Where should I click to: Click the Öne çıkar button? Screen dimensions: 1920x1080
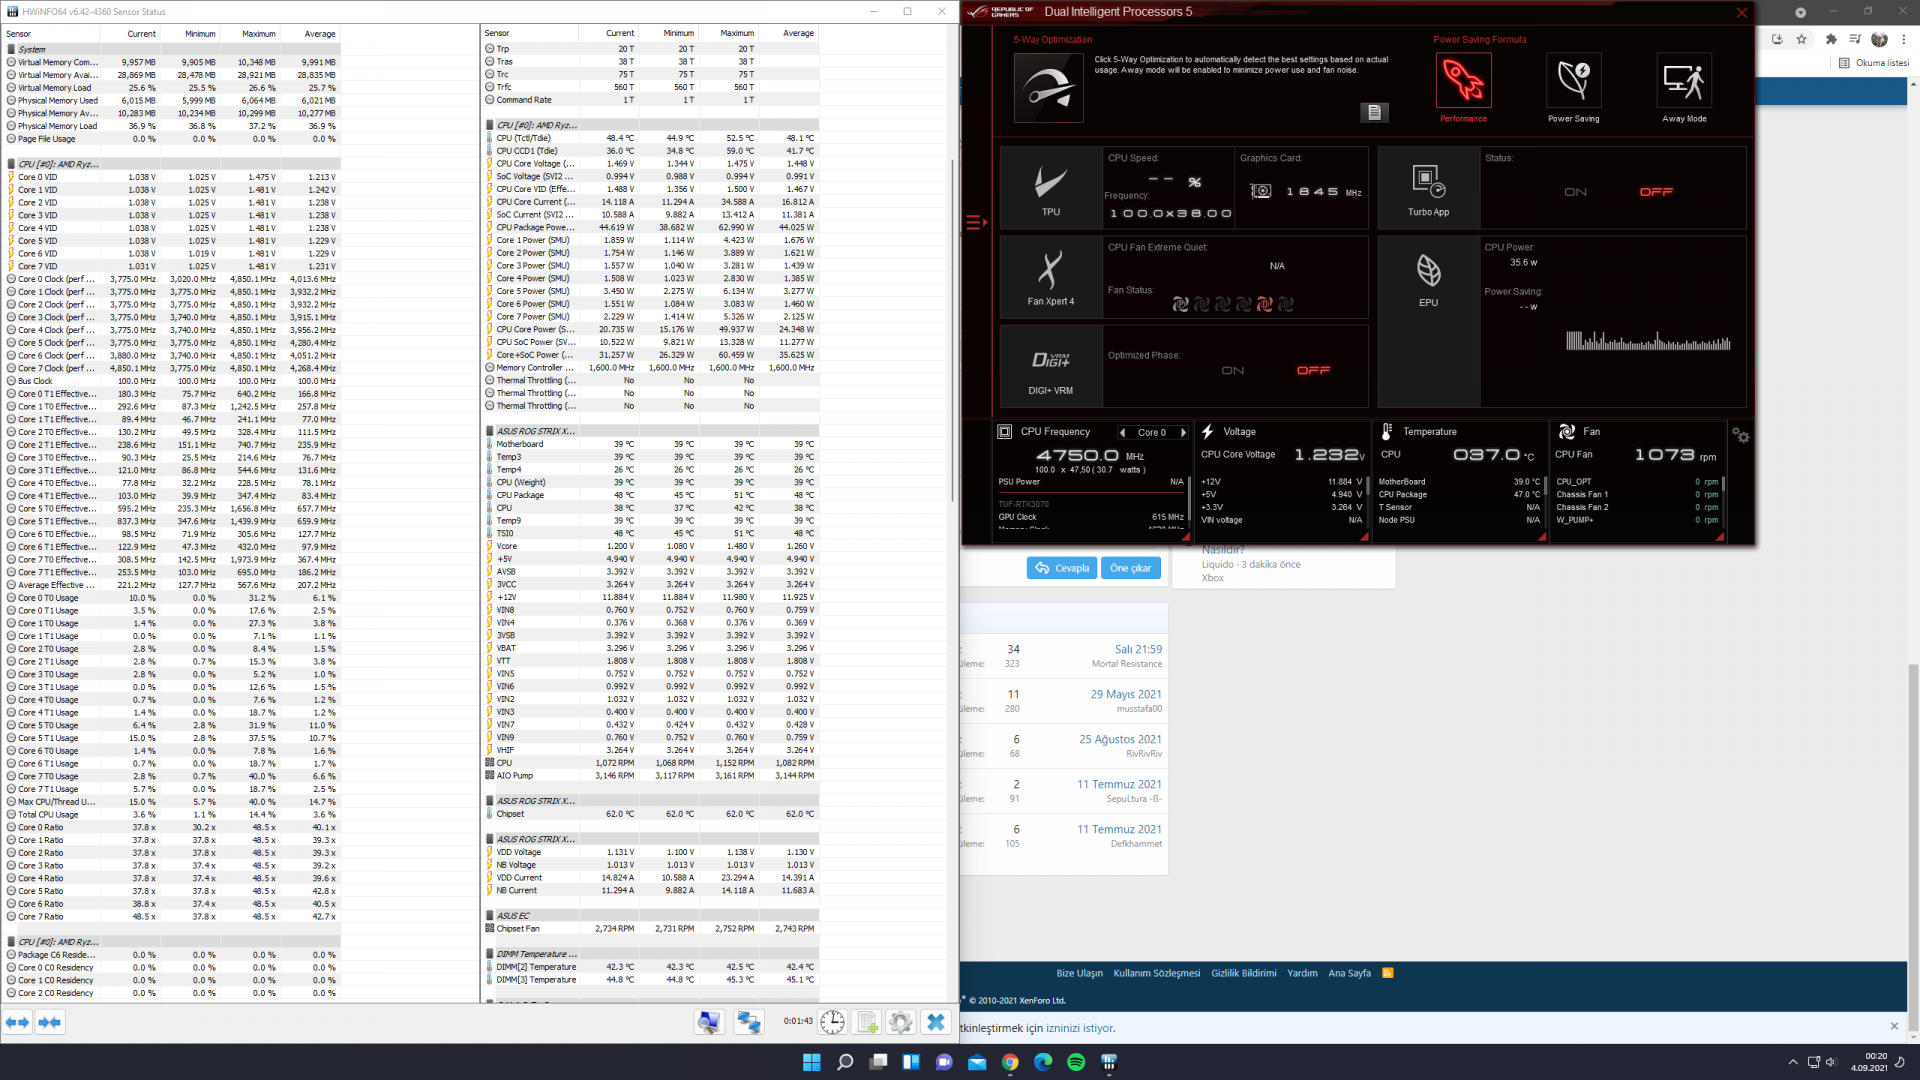pyautogui.click(x=1130, y=568)
